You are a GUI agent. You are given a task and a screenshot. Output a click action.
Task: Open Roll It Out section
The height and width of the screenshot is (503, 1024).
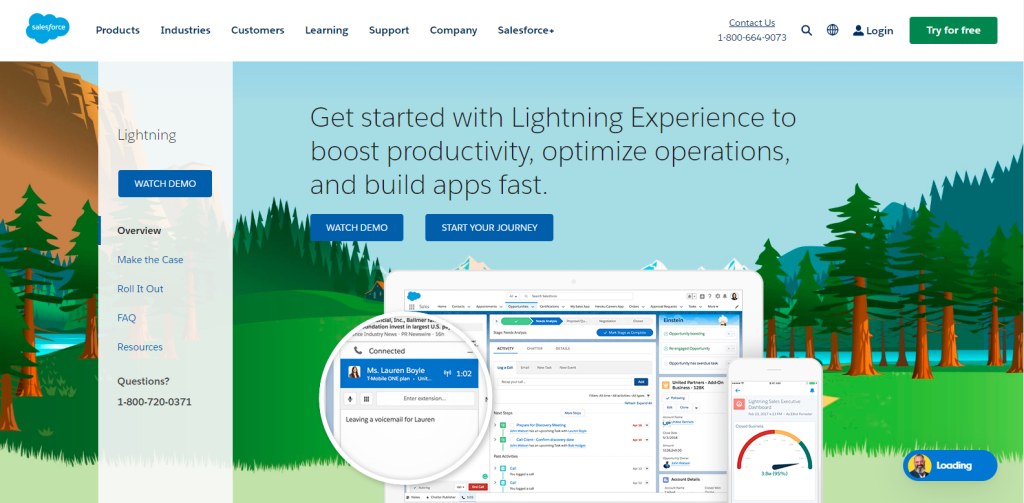pyautogui.click(x=140, y=289)
